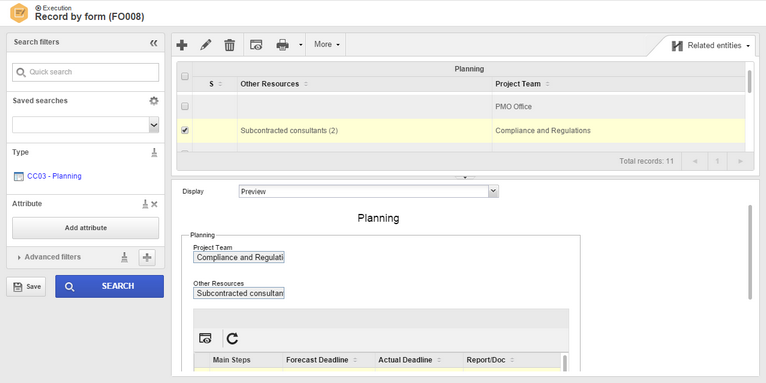The width and height of the screenshot is (766, 383).
Task: Click the printer icon
Action: tap(282, 45)
